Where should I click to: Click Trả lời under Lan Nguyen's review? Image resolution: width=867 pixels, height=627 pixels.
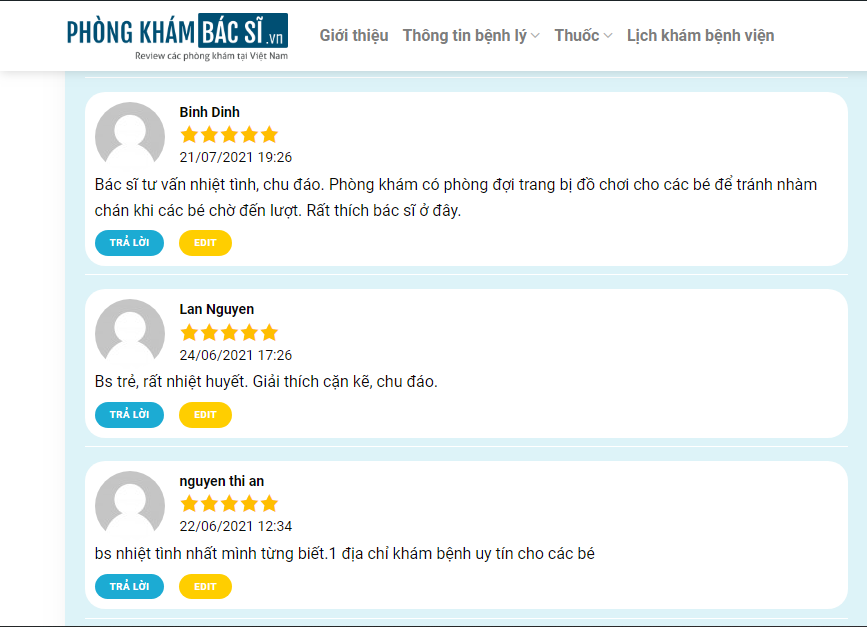coord(129,415)
